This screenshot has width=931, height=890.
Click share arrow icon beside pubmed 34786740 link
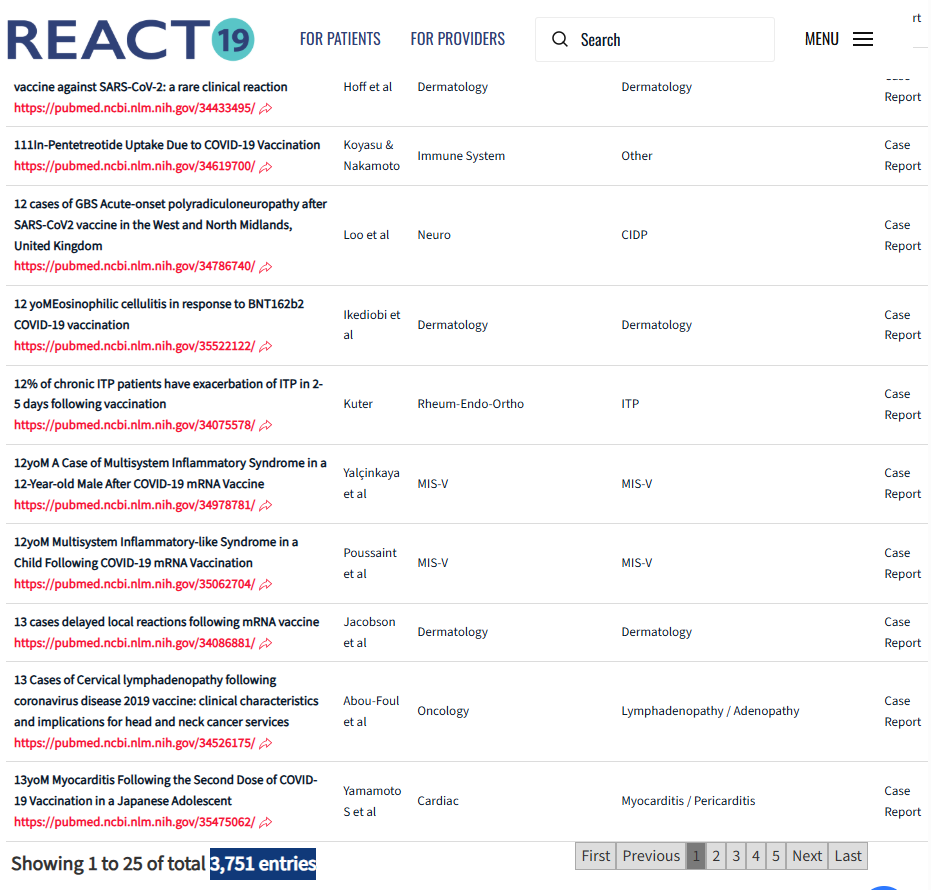(x=266, y=267)
